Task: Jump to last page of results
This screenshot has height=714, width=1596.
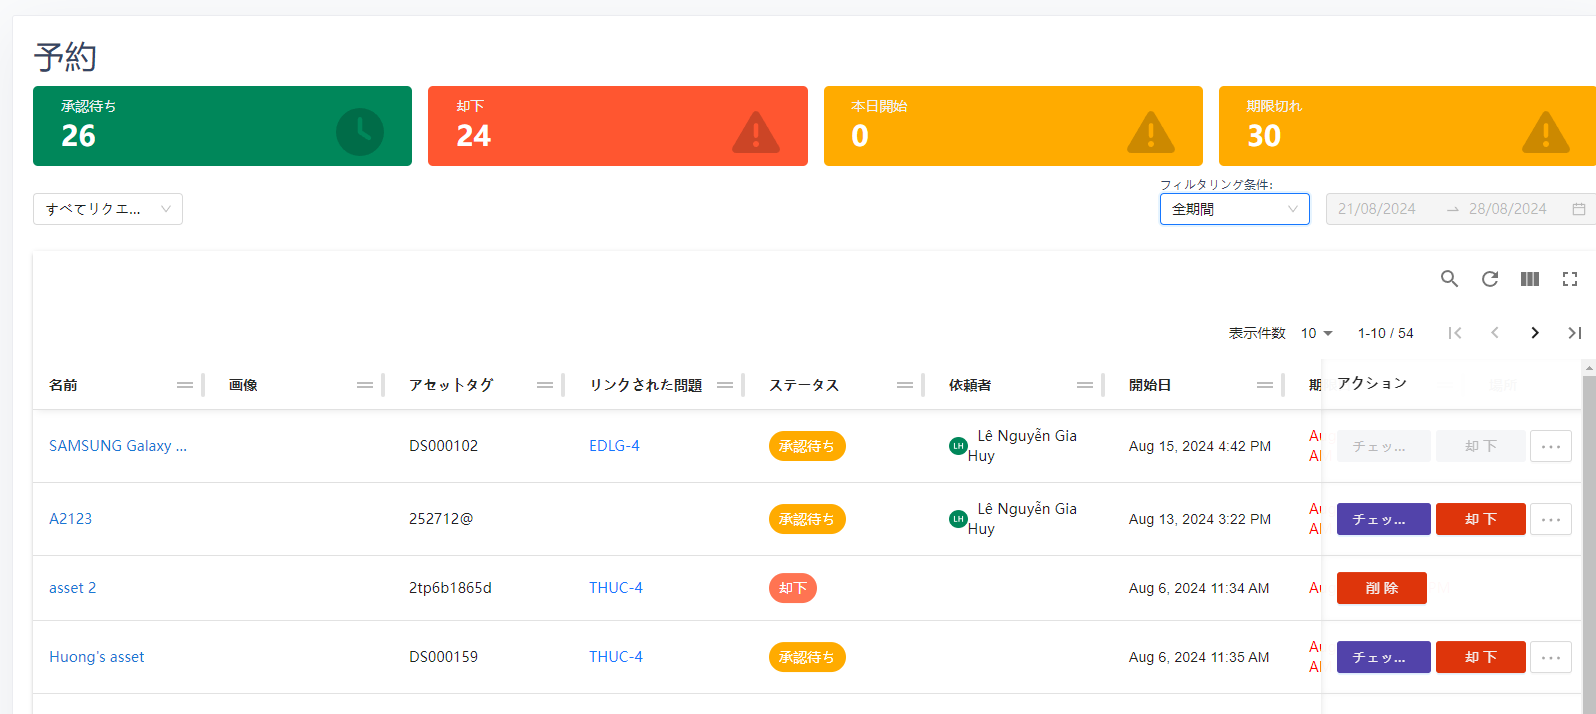Action: click(1574, 333)
